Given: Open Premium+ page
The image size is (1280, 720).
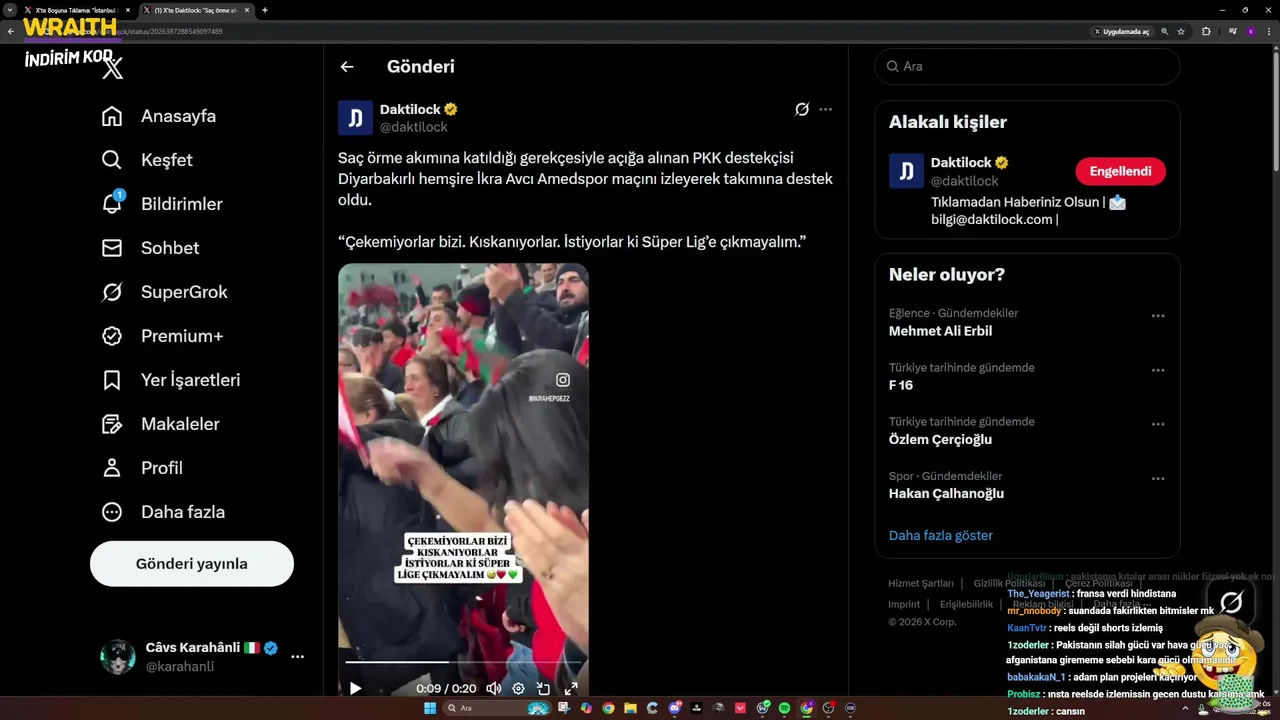Looking at the screenshot, I should pos(163,336).
